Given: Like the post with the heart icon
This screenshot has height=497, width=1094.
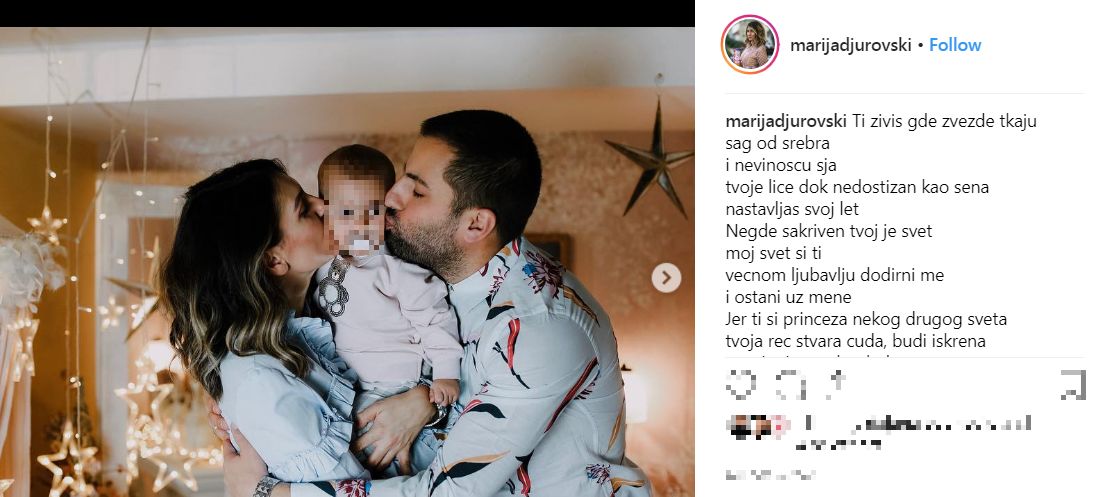Looking at the screenshot, I should click(x=741, y=384).
